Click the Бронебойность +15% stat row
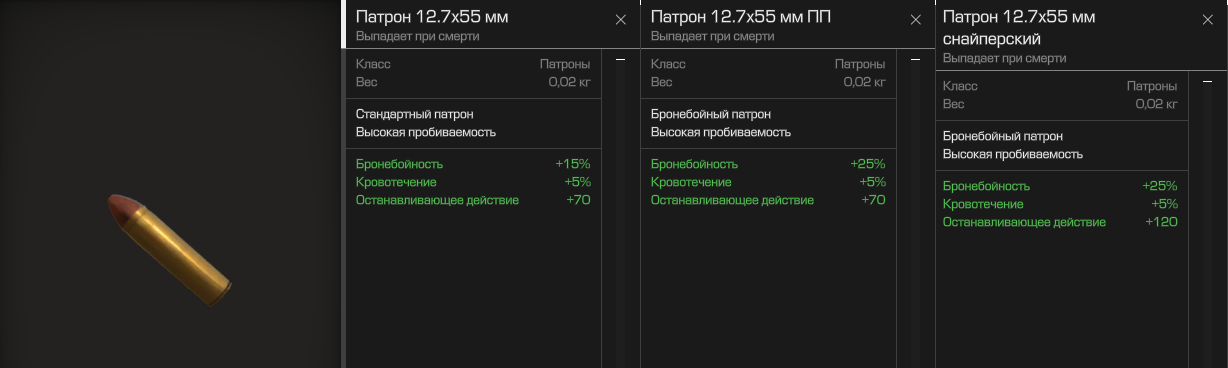Image resolution: width=1228 pixels, height=368 pixels. [473, 164]
